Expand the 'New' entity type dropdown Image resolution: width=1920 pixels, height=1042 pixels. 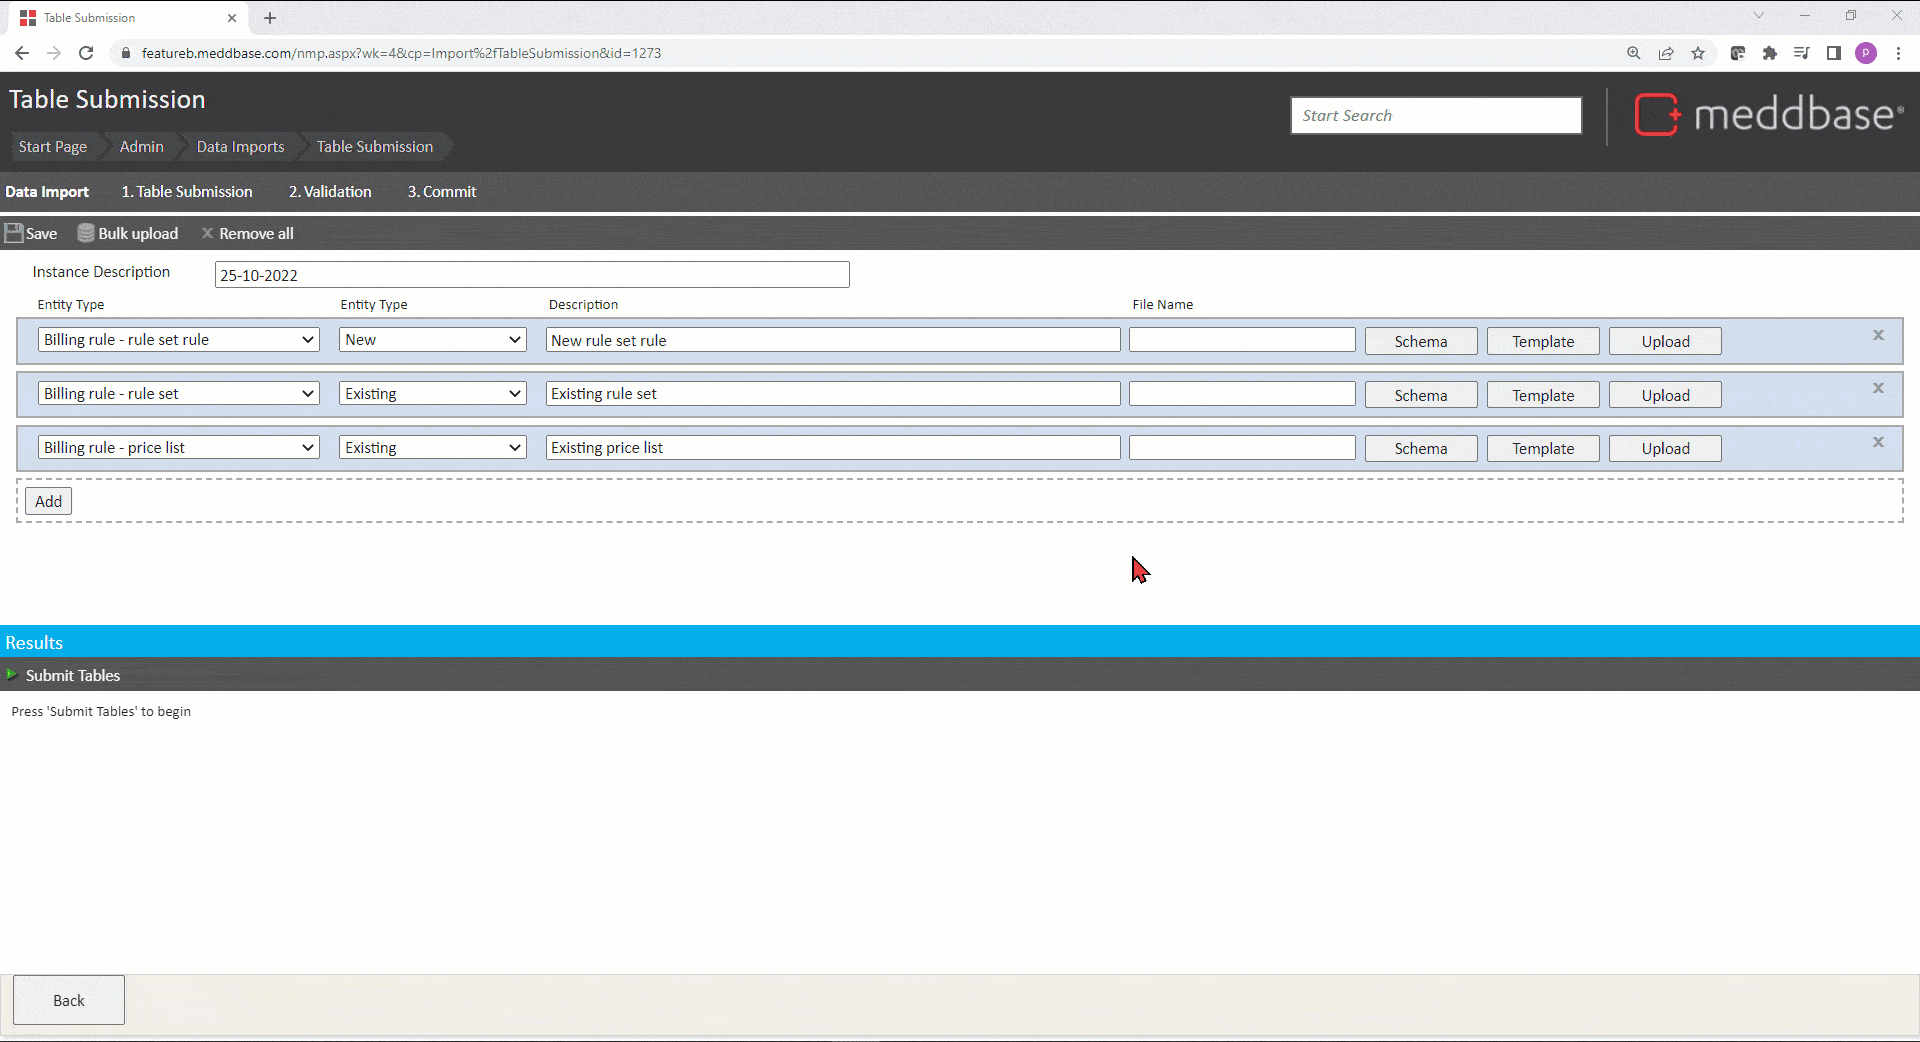432,340
